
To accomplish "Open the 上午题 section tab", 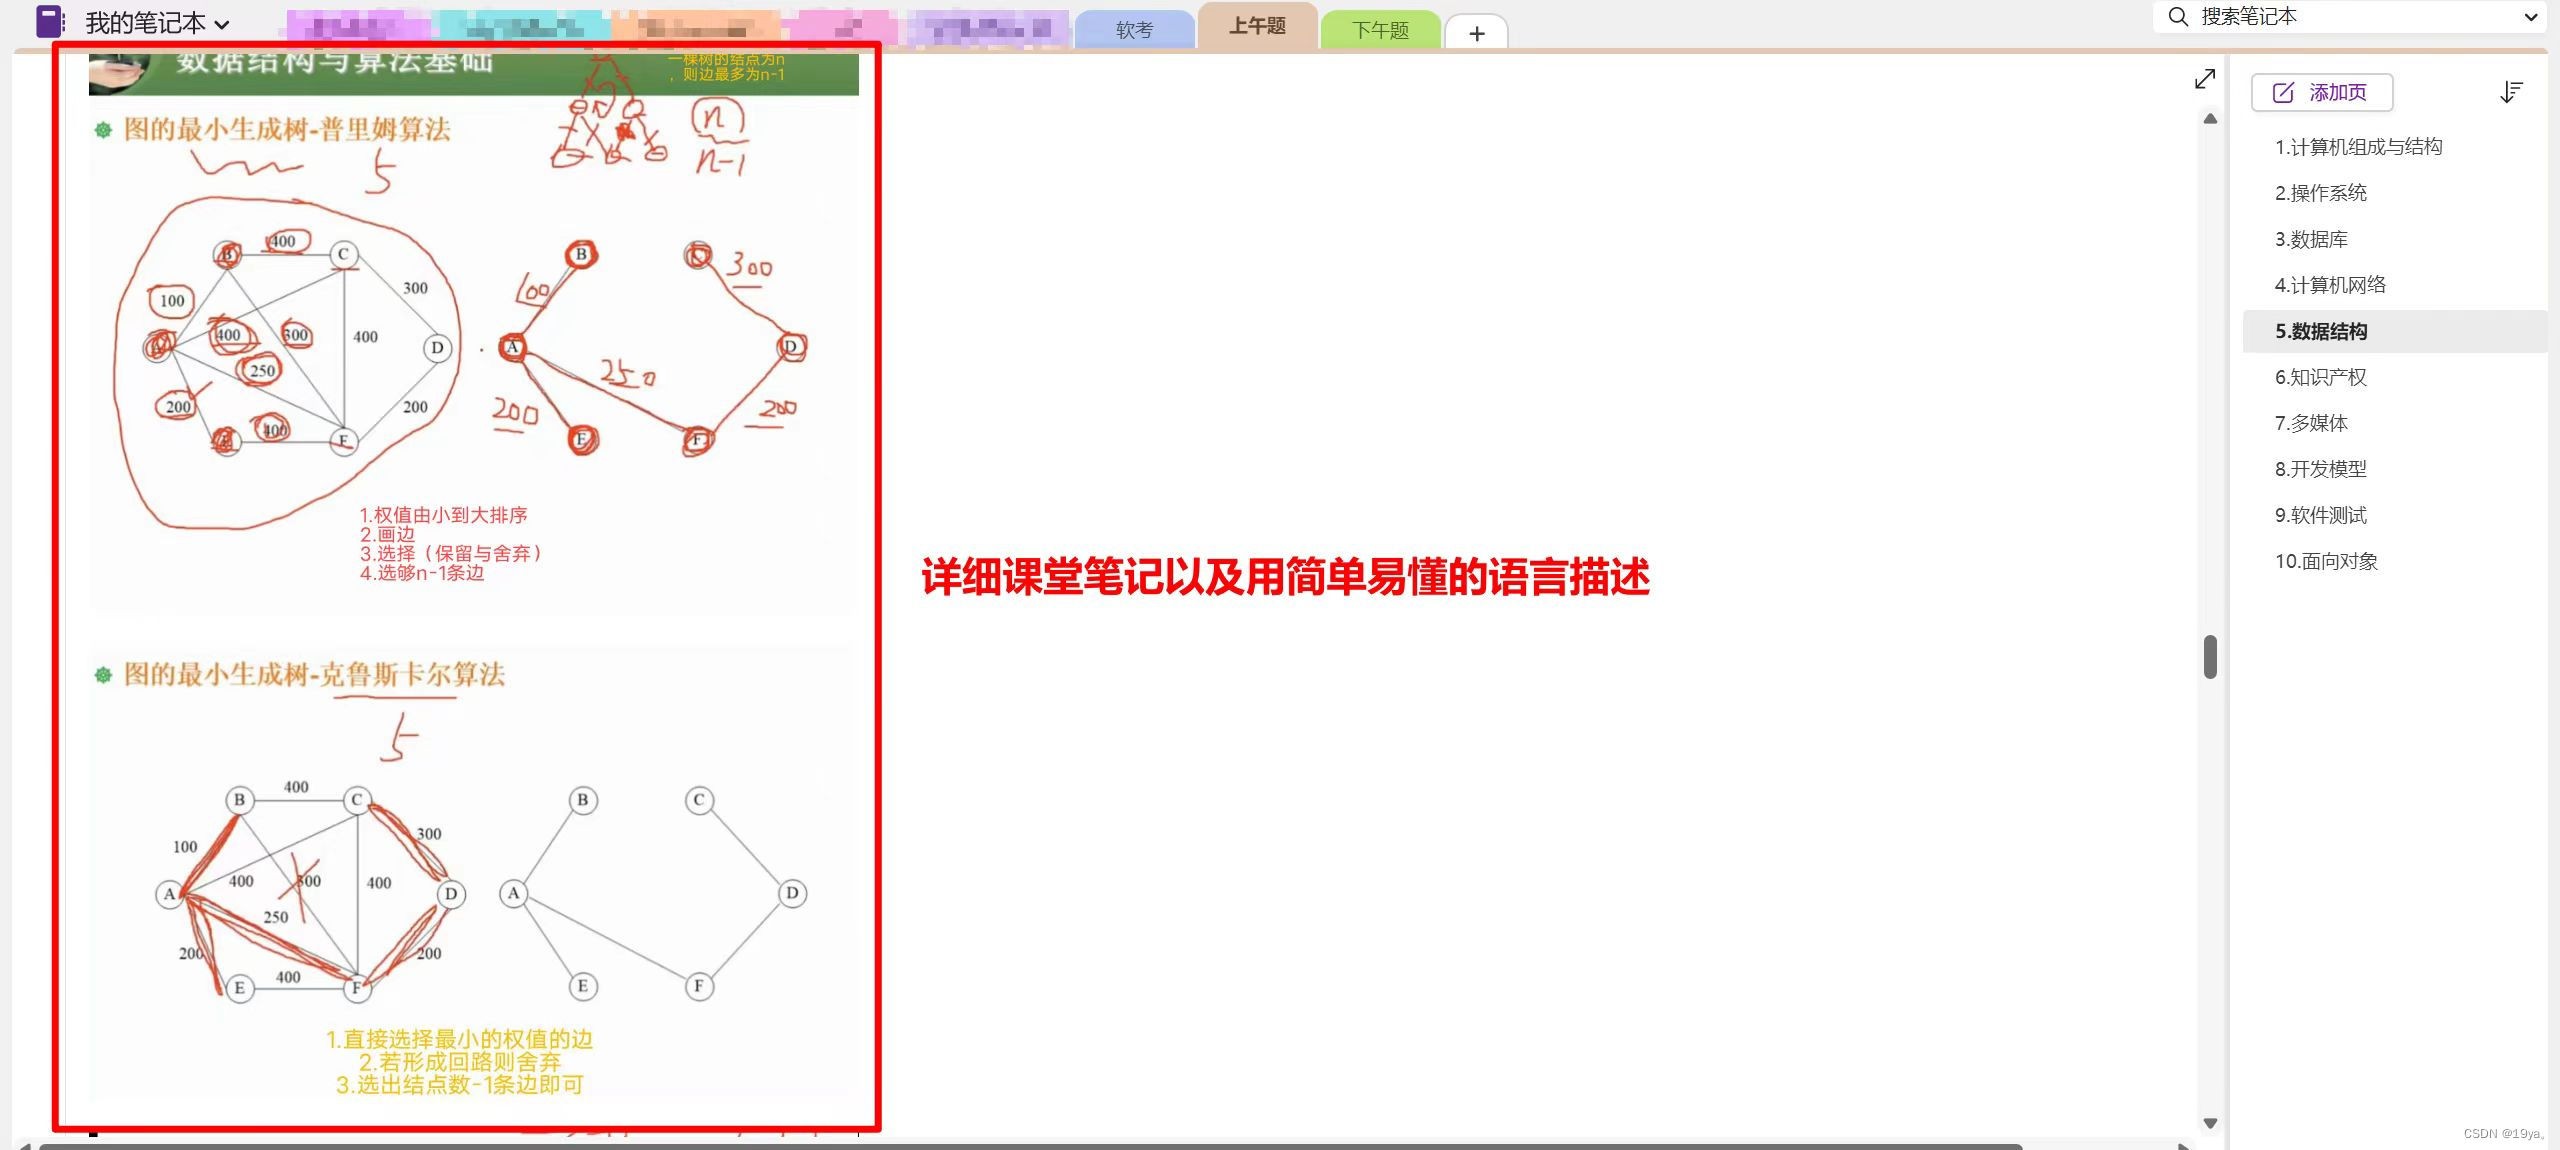I will pyautogui.click(x=1257, y=26).
